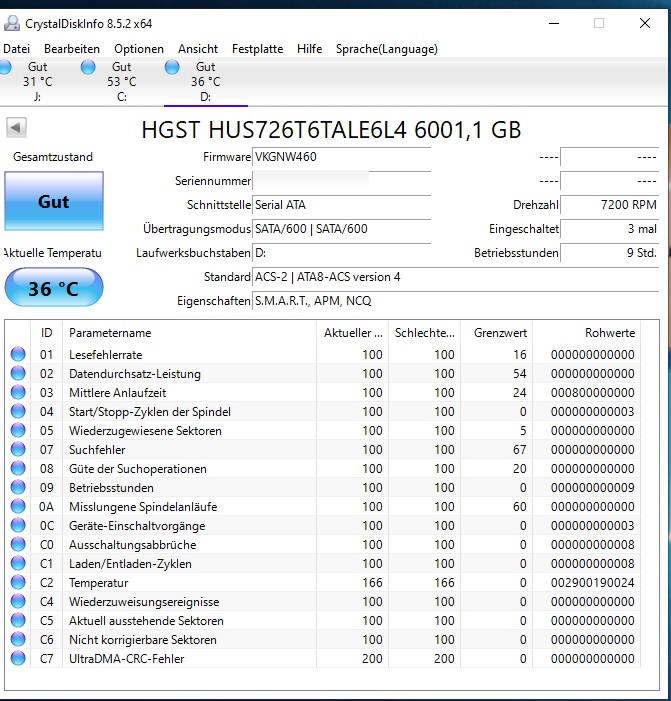Click status orb for Nicht korrigierbare Sektoren
671x701 pixels.
tap(18, 639)
